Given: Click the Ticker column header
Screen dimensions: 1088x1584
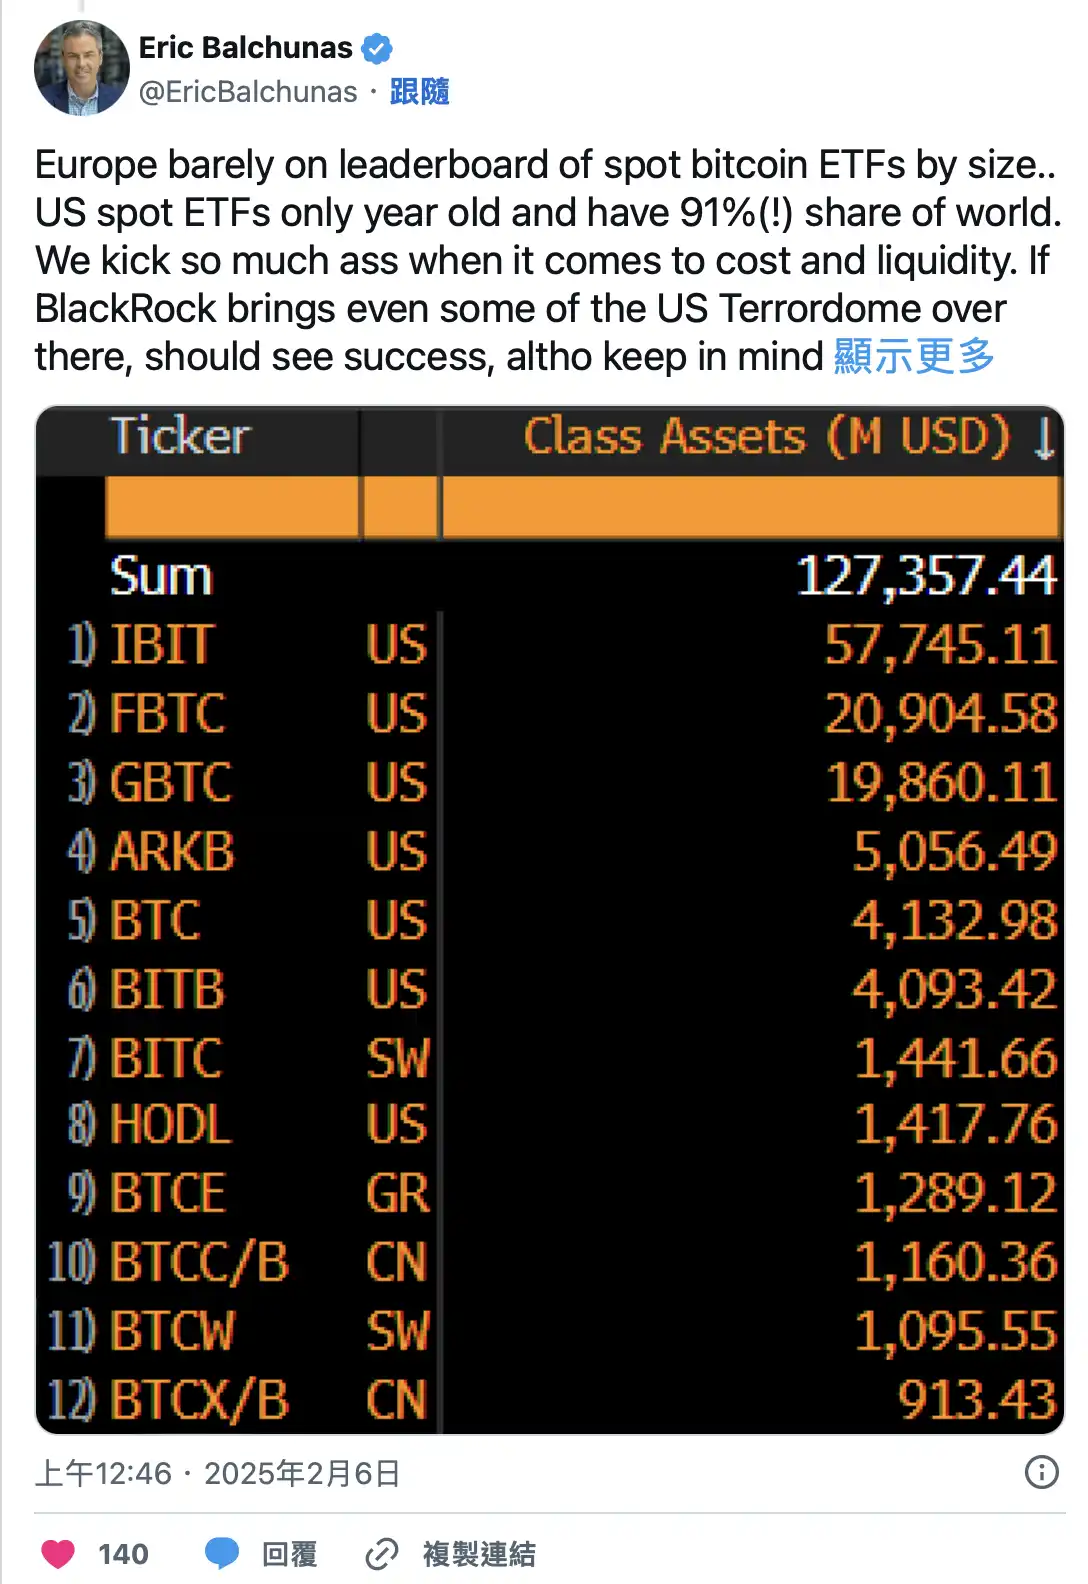Looking at the screenshot, I should click(x=180, y=437).
